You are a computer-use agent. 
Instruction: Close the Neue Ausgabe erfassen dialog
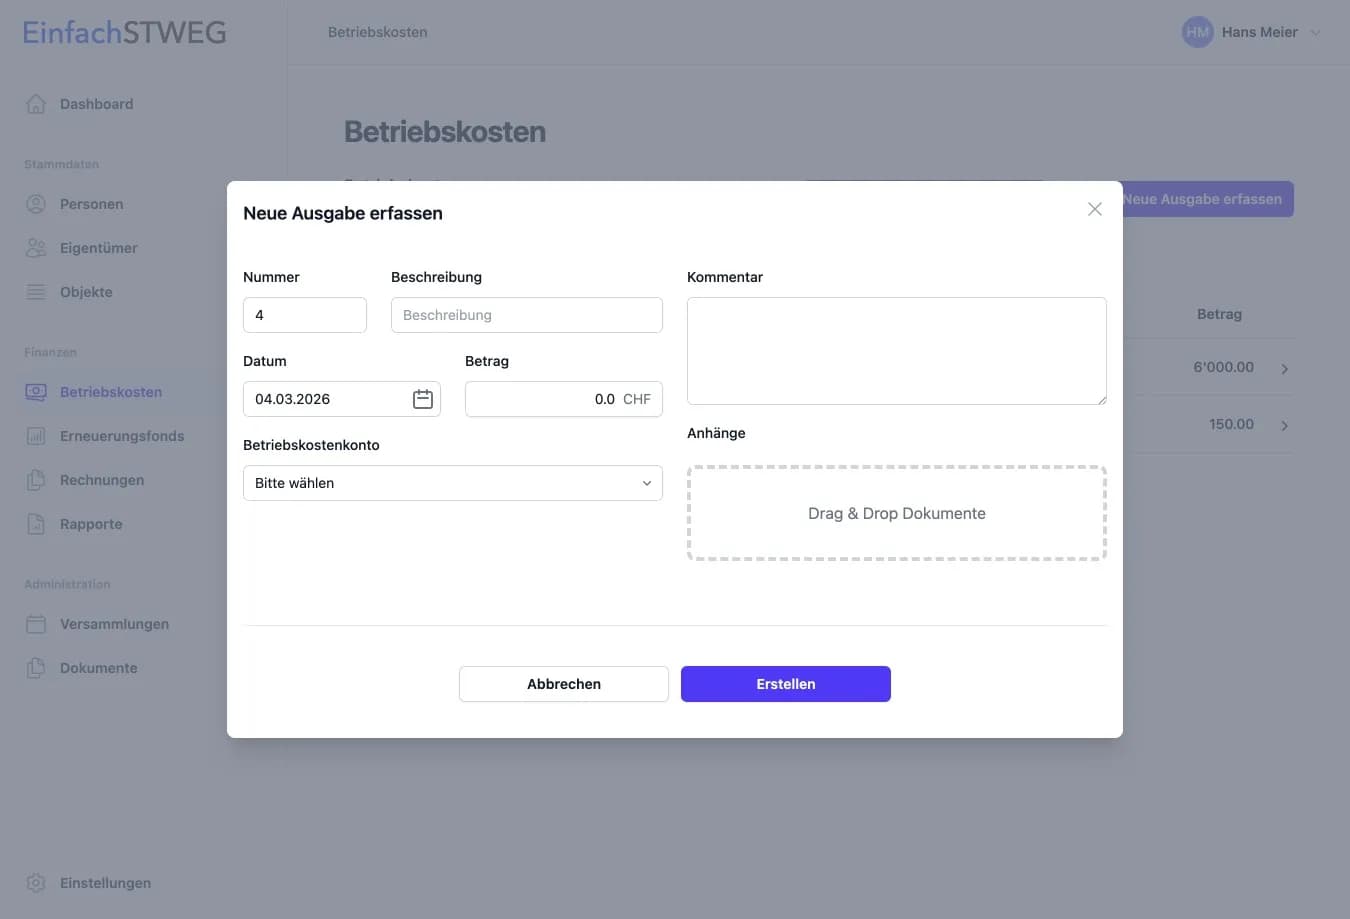(x=1095, y=209)
